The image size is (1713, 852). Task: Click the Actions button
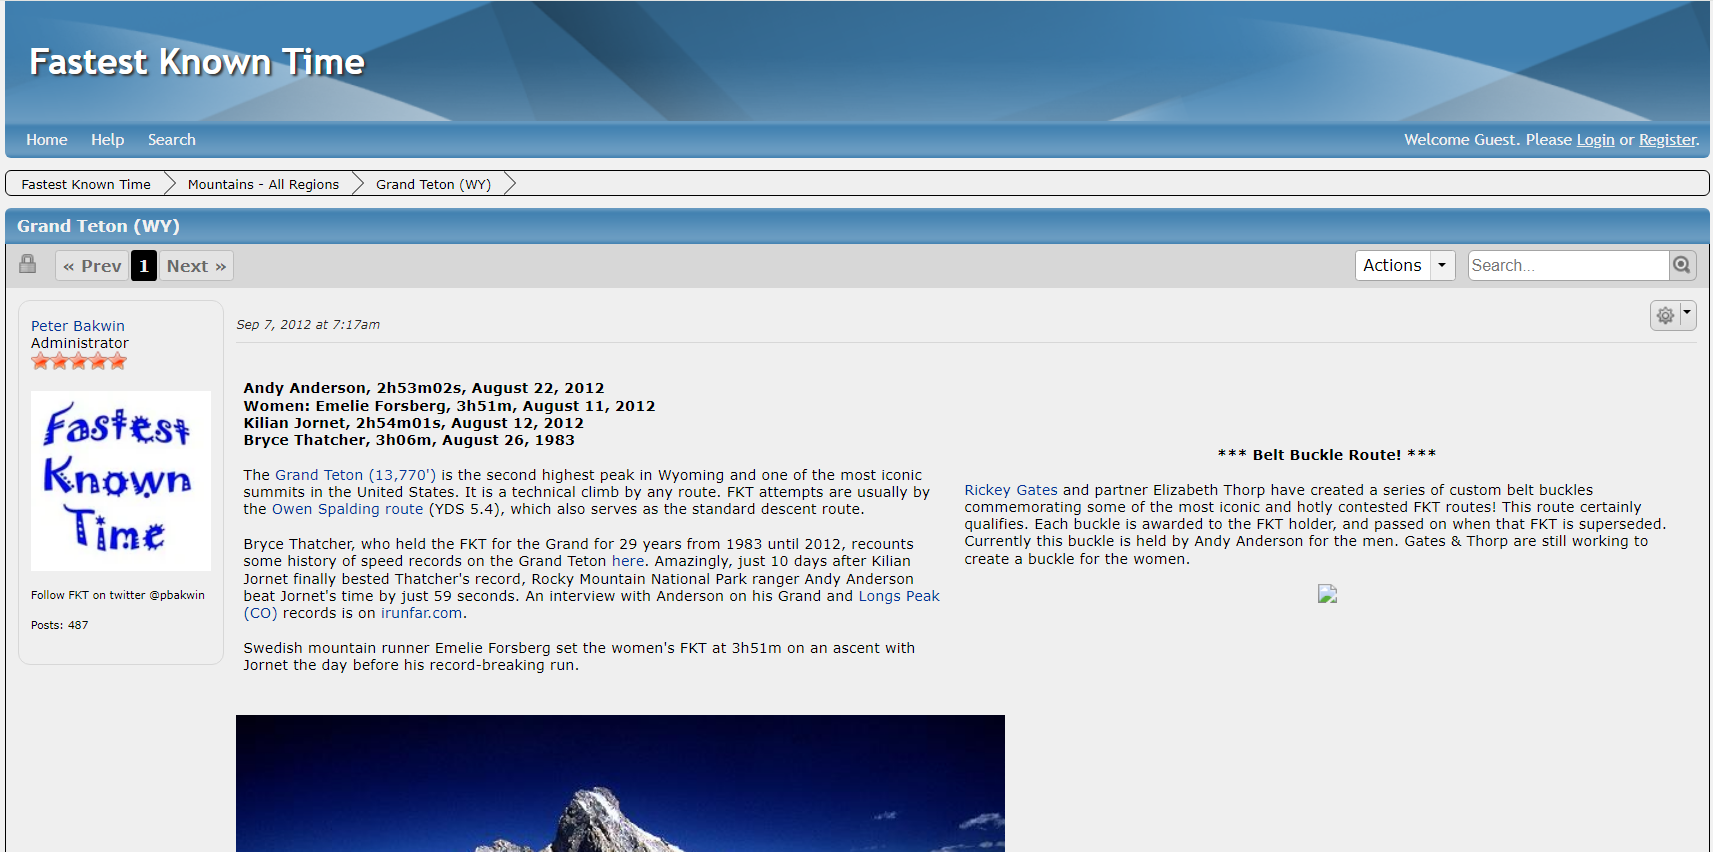point(1392,265)
